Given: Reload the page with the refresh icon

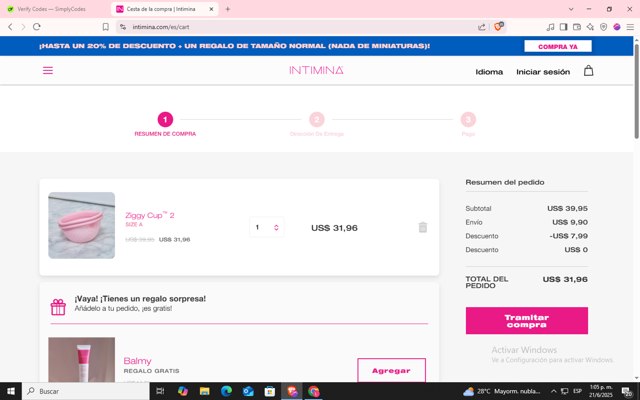Looking at the screenshot, I should pyautogui.click(x=37, y=27).
